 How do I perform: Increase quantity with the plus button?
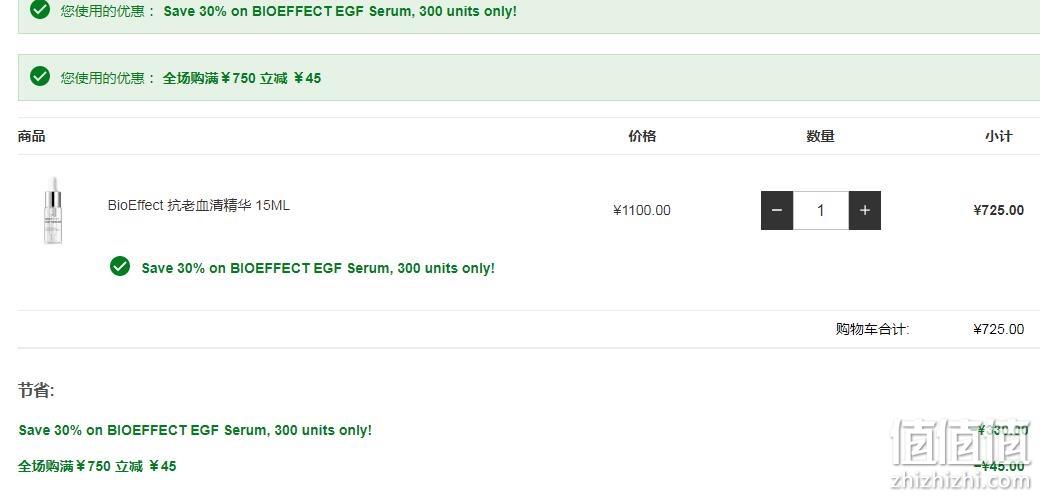tap(865, 210)
